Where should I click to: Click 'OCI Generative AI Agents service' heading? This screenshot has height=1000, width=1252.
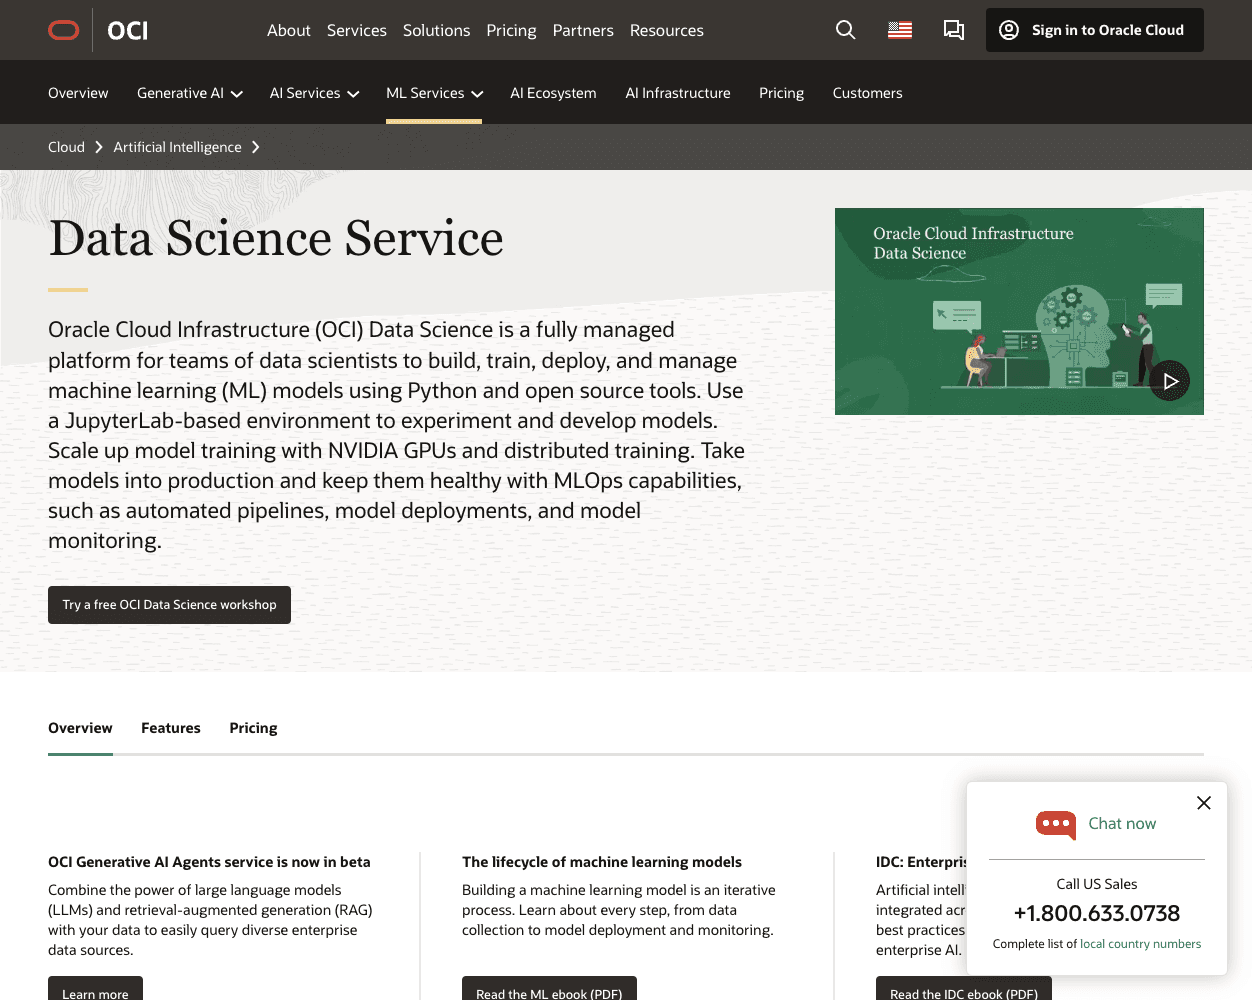[209, 862]
